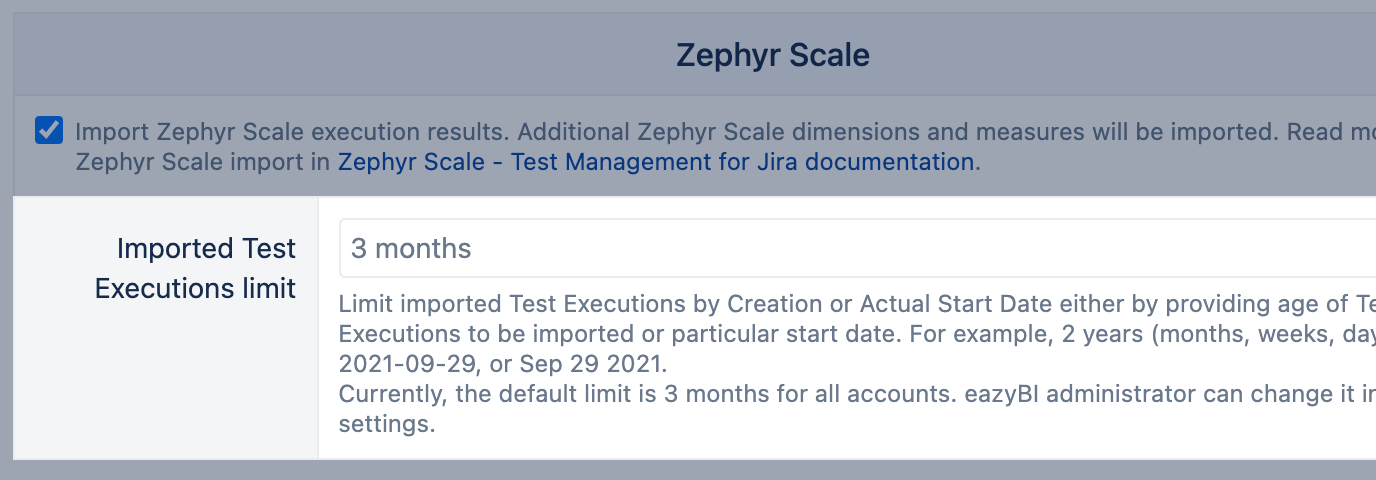Click the 'Import Zephyr Scale execution results' label
Screen dimensions: 1376x480
[292, 132]
